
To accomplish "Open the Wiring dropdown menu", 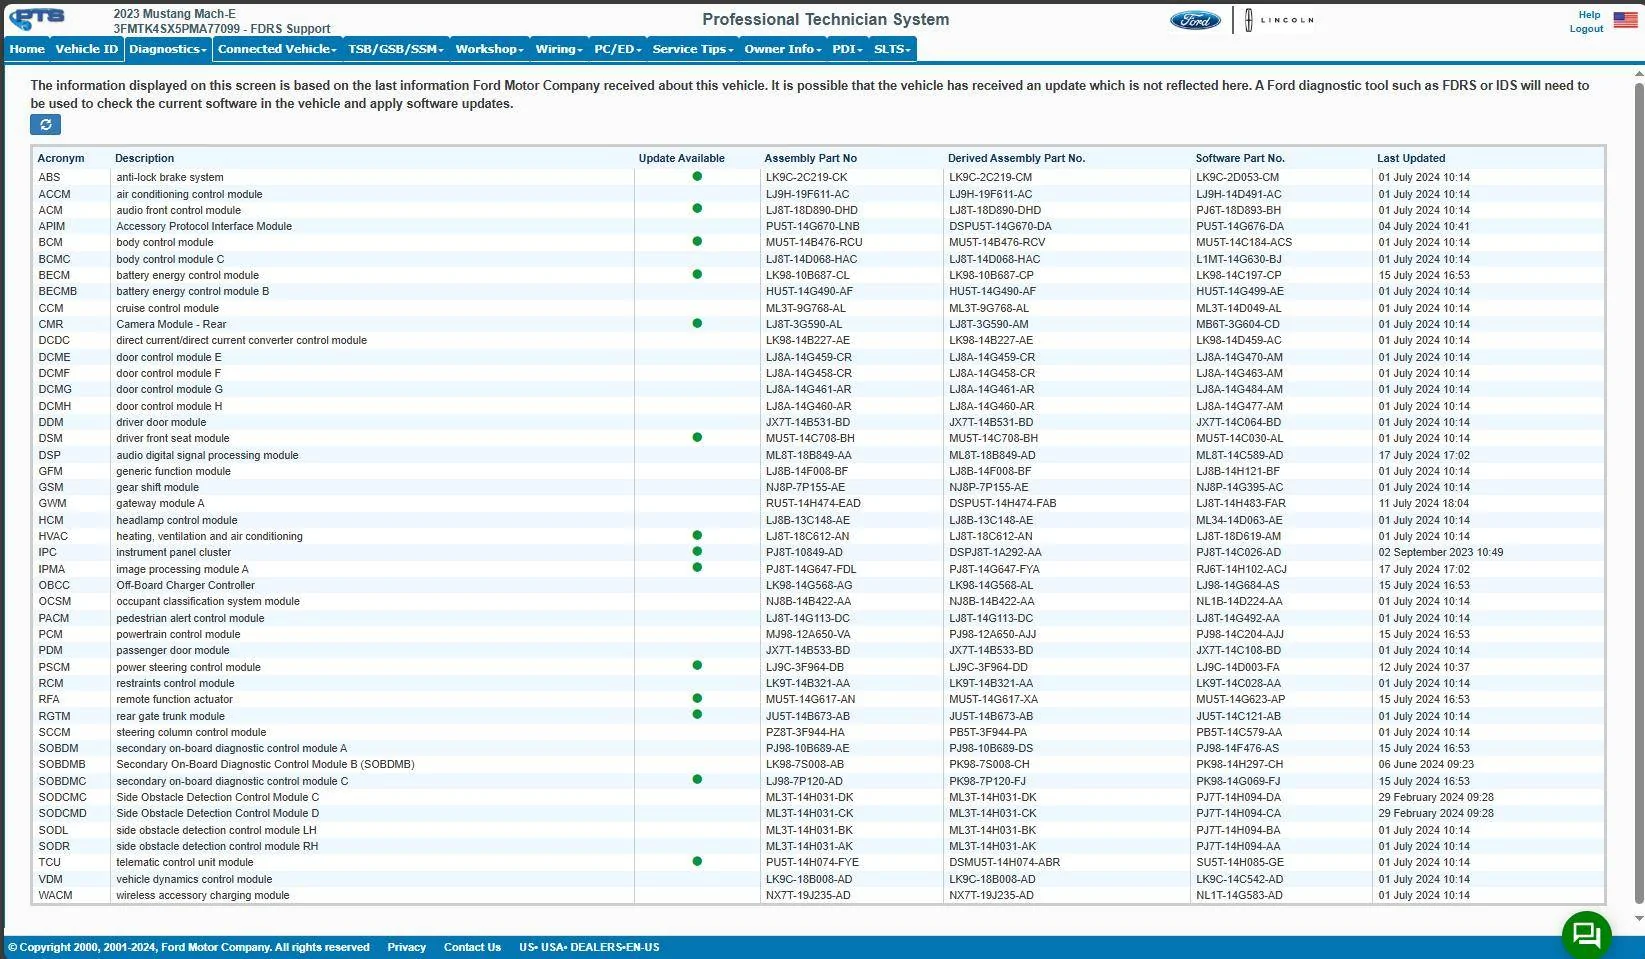I will 558,49.
